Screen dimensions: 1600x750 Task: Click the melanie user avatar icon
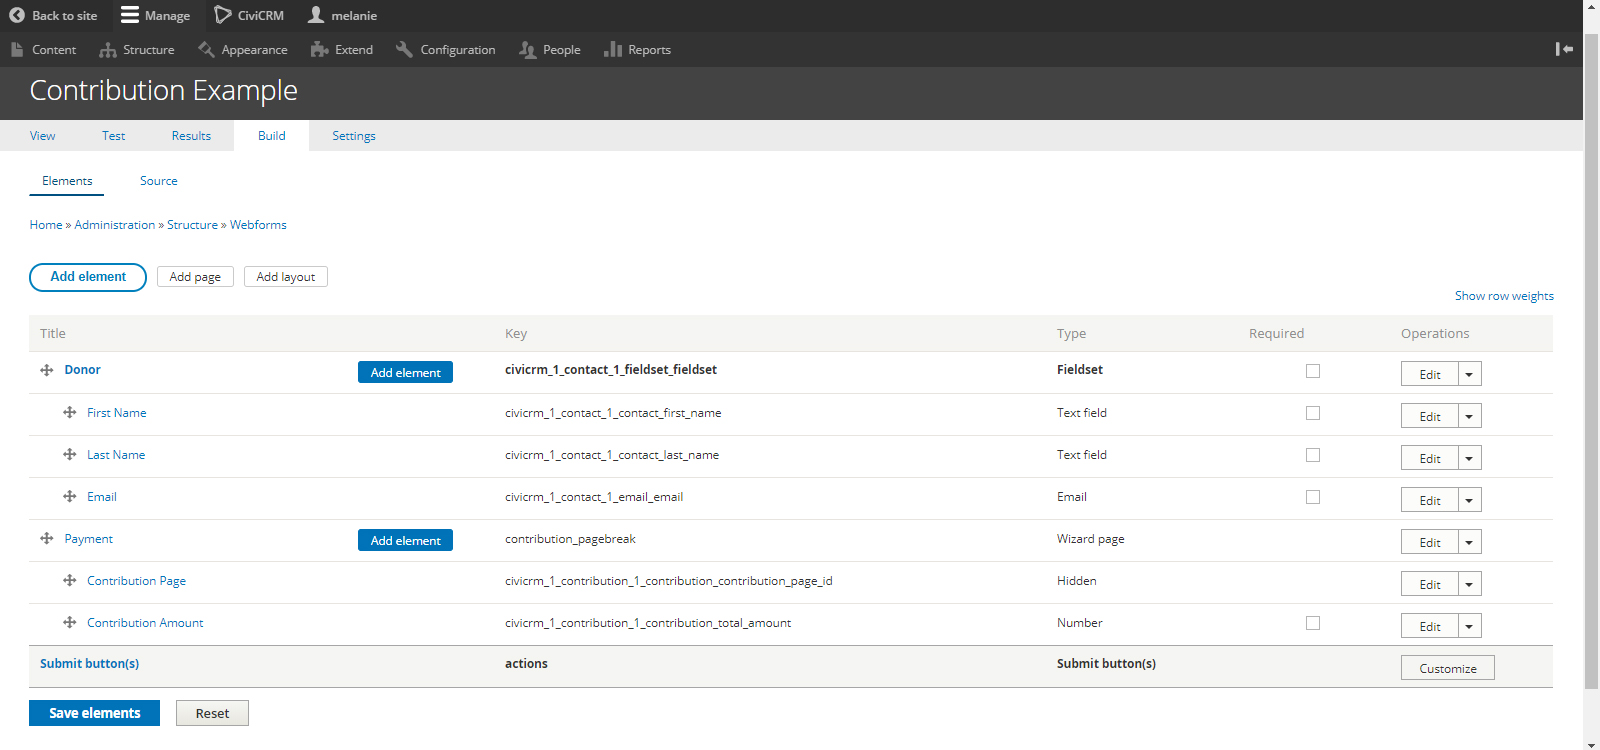316,15
